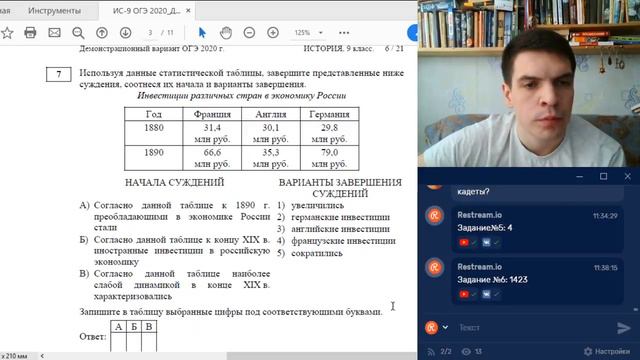Click the total pages label / 11

167,33
